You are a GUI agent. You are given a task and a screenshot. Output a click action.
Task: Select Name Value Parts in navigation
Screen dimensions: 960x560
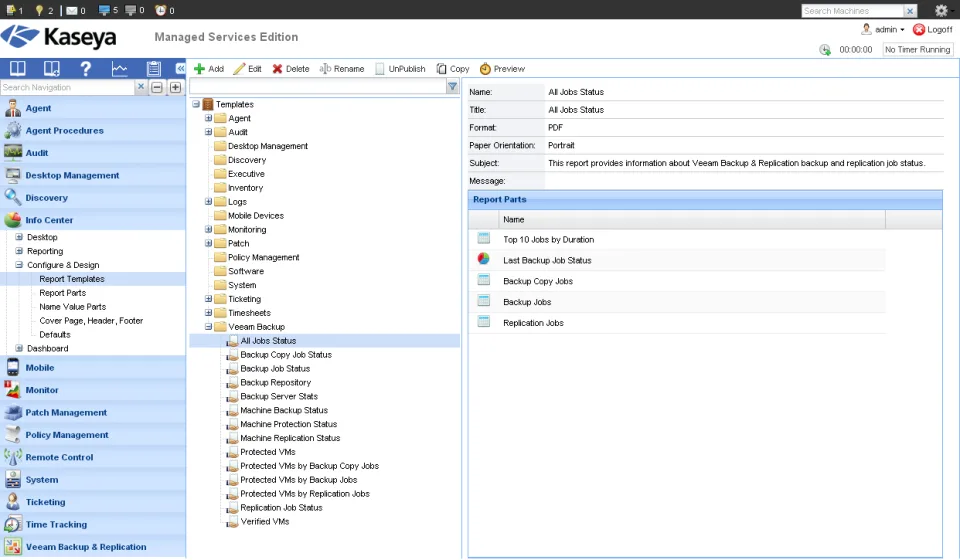coord(72,307)
